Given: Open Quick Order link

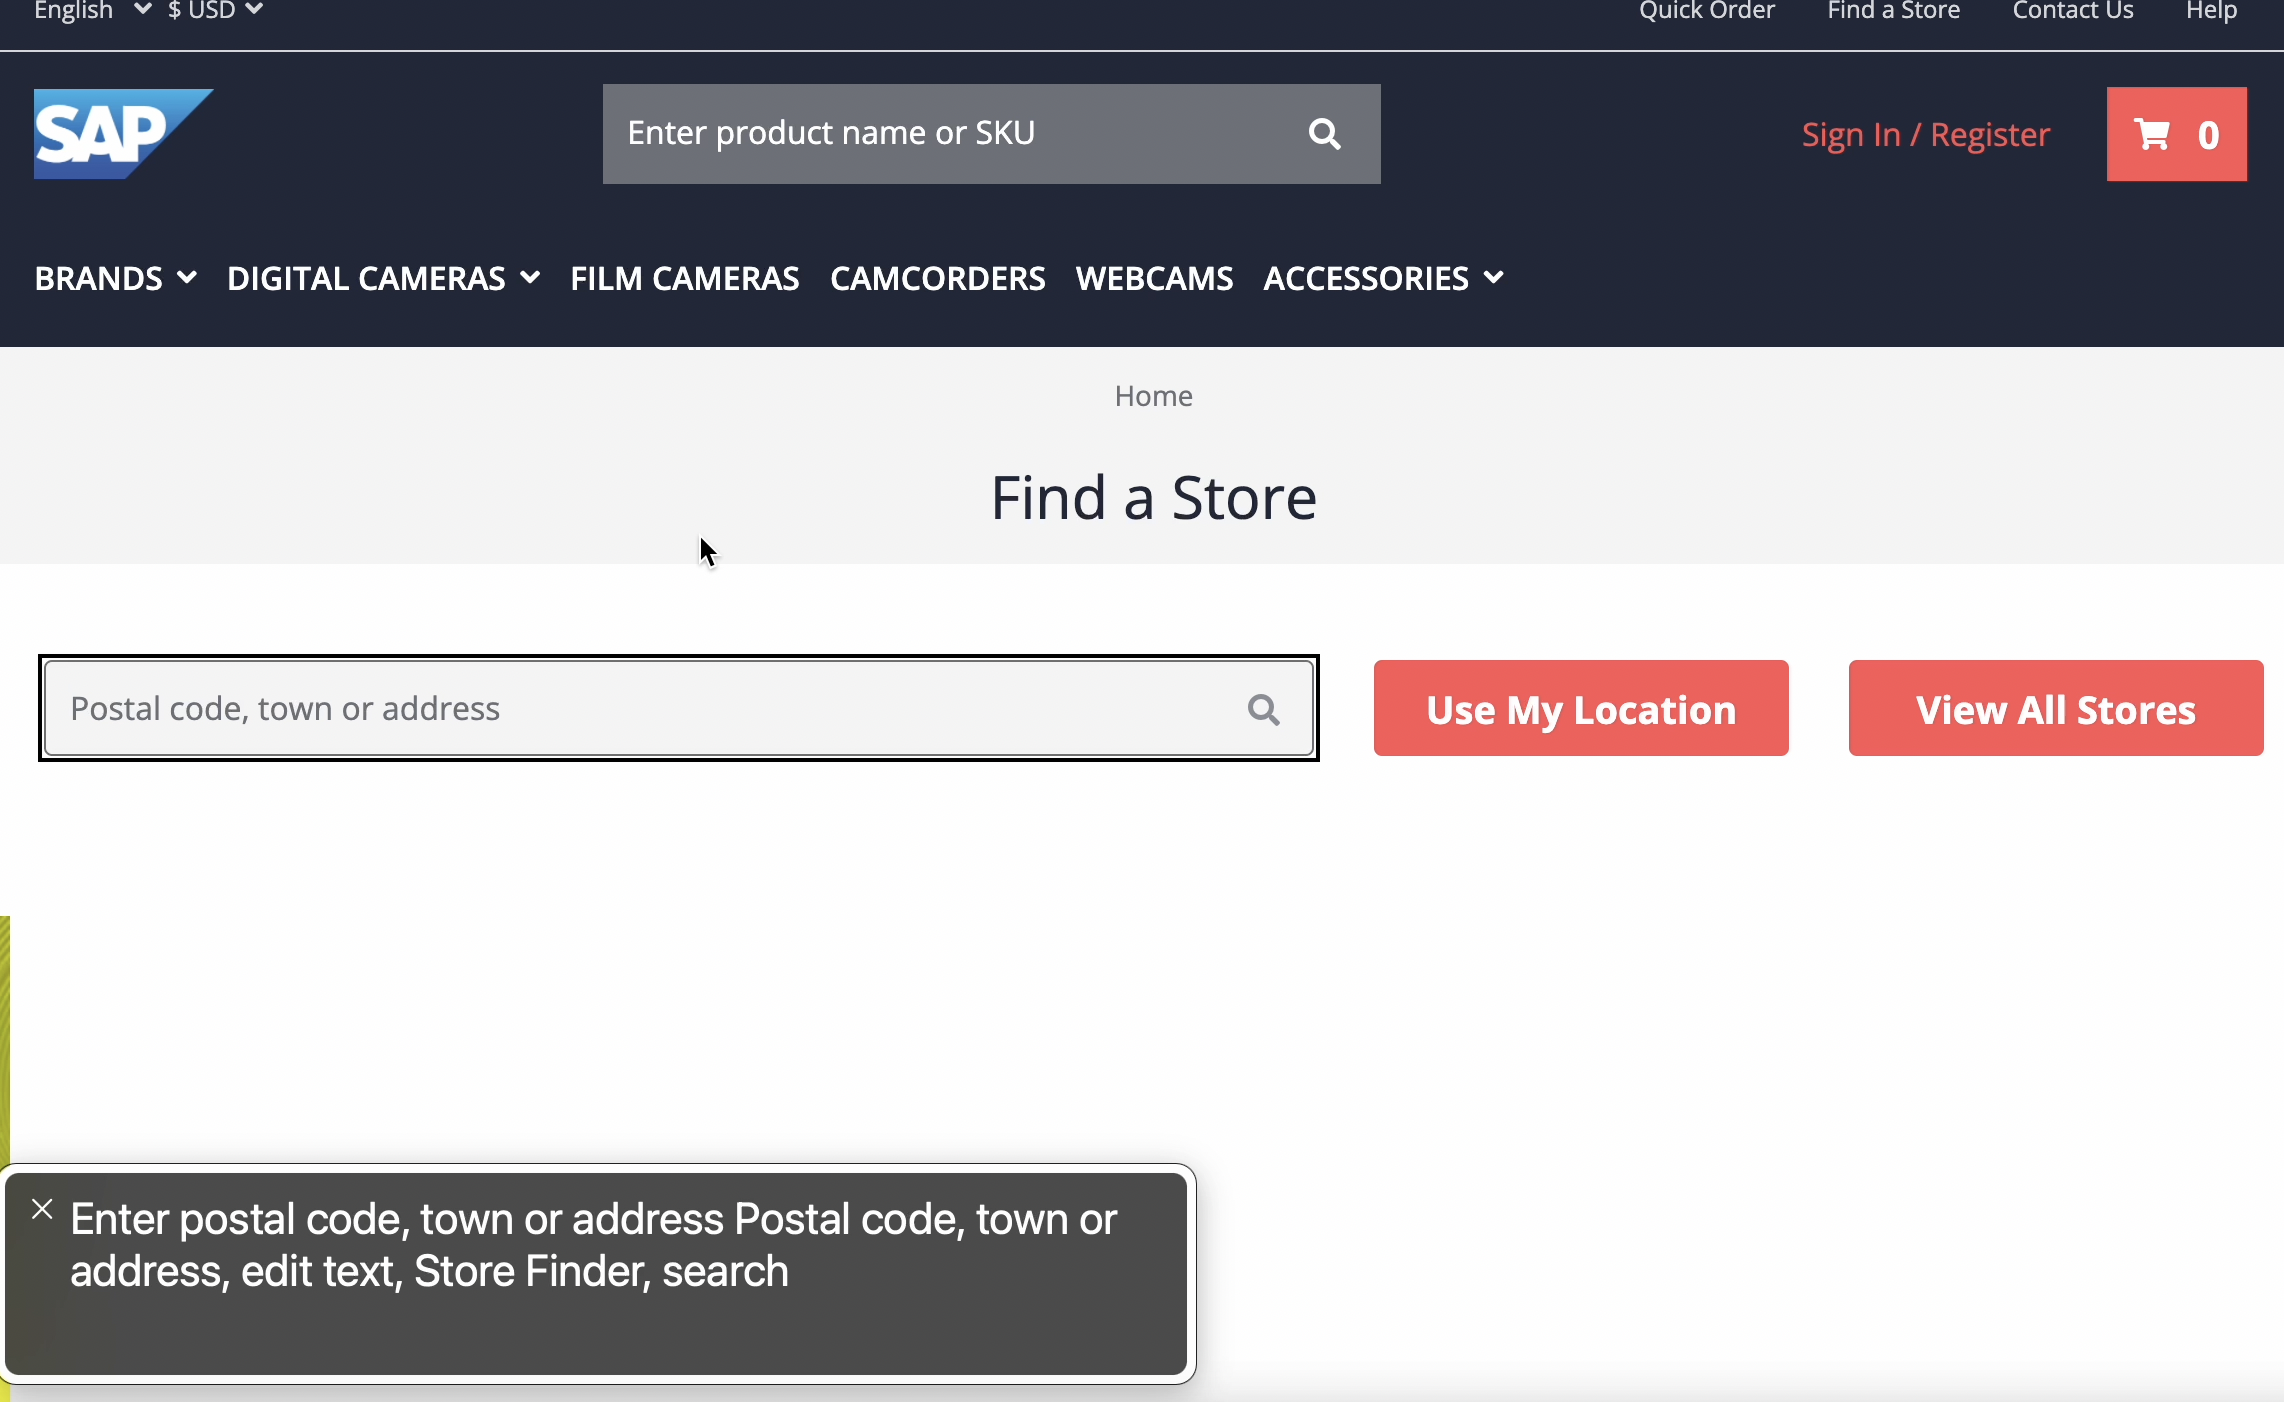Looking at the screenshot, I should [x=1706, y=11].
